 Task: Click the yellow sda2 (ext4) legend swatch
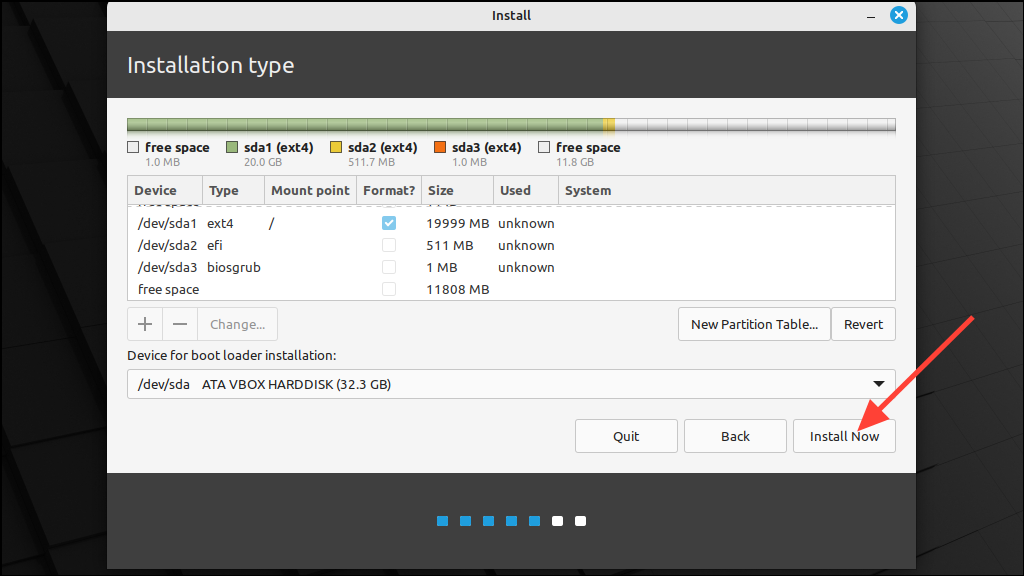[336, 147]
